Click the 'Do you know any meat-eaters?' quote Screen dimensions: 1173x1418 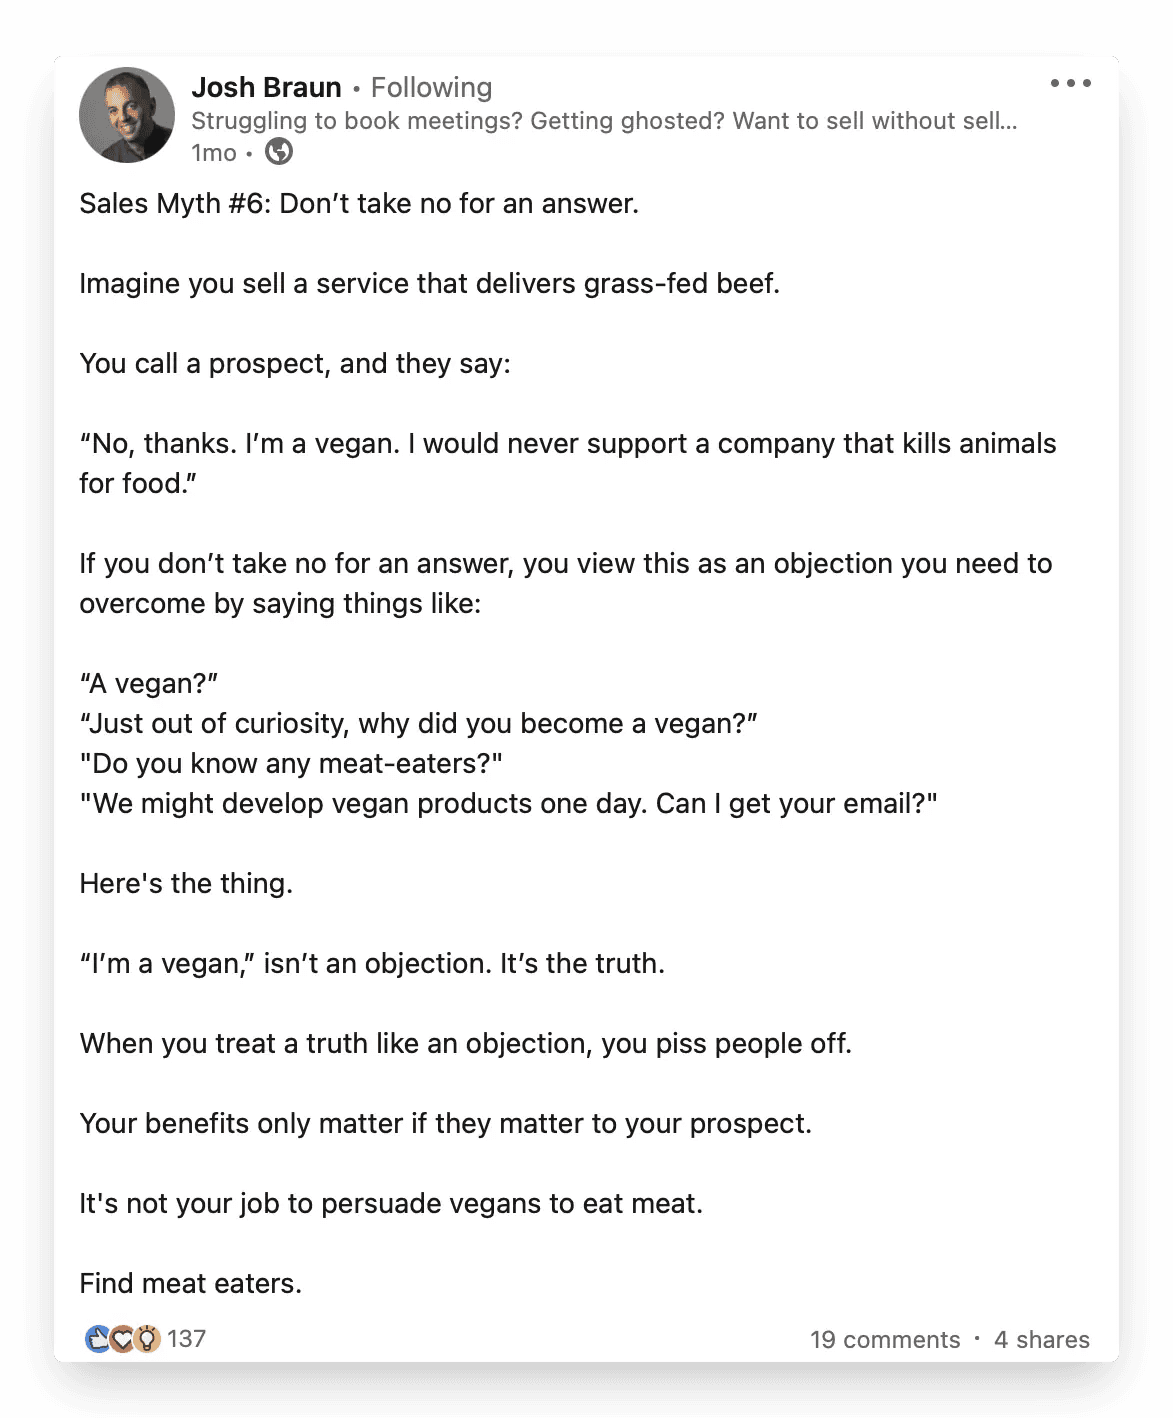click(291, 764)
